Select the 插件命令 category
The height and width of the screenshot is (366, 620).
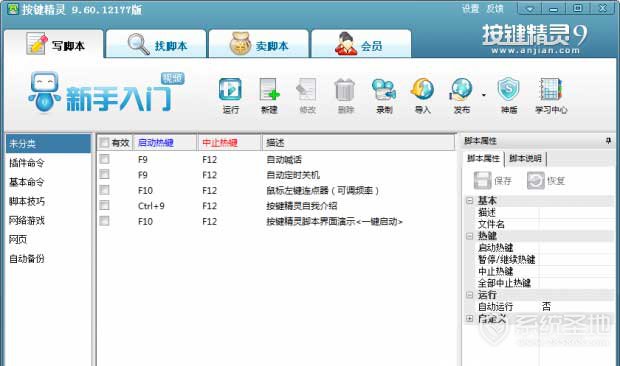click(48, 162)
